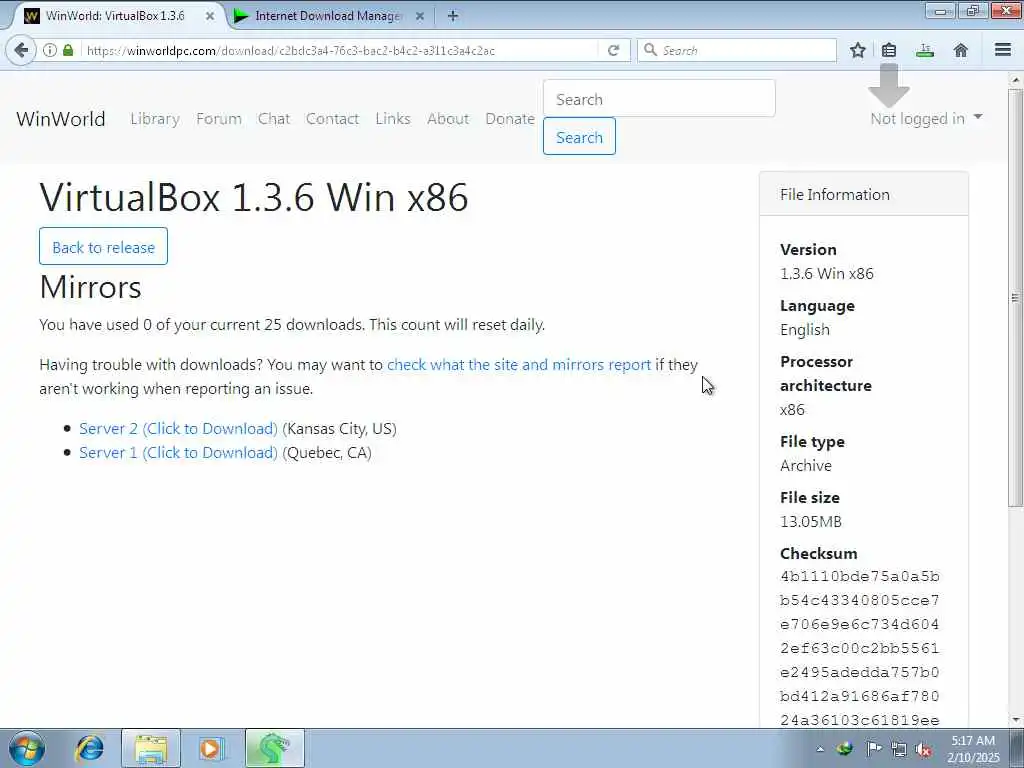The image size is (1024, 768).
Task: Open Windows Media Player taskbar icon
Action: 211,748
